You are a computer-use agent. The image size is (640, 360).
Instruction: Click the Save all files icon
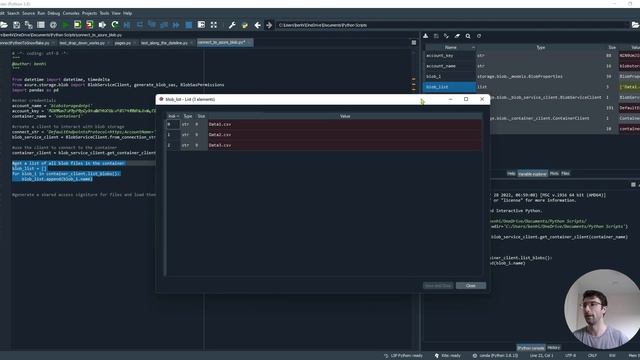pos(29,25)
